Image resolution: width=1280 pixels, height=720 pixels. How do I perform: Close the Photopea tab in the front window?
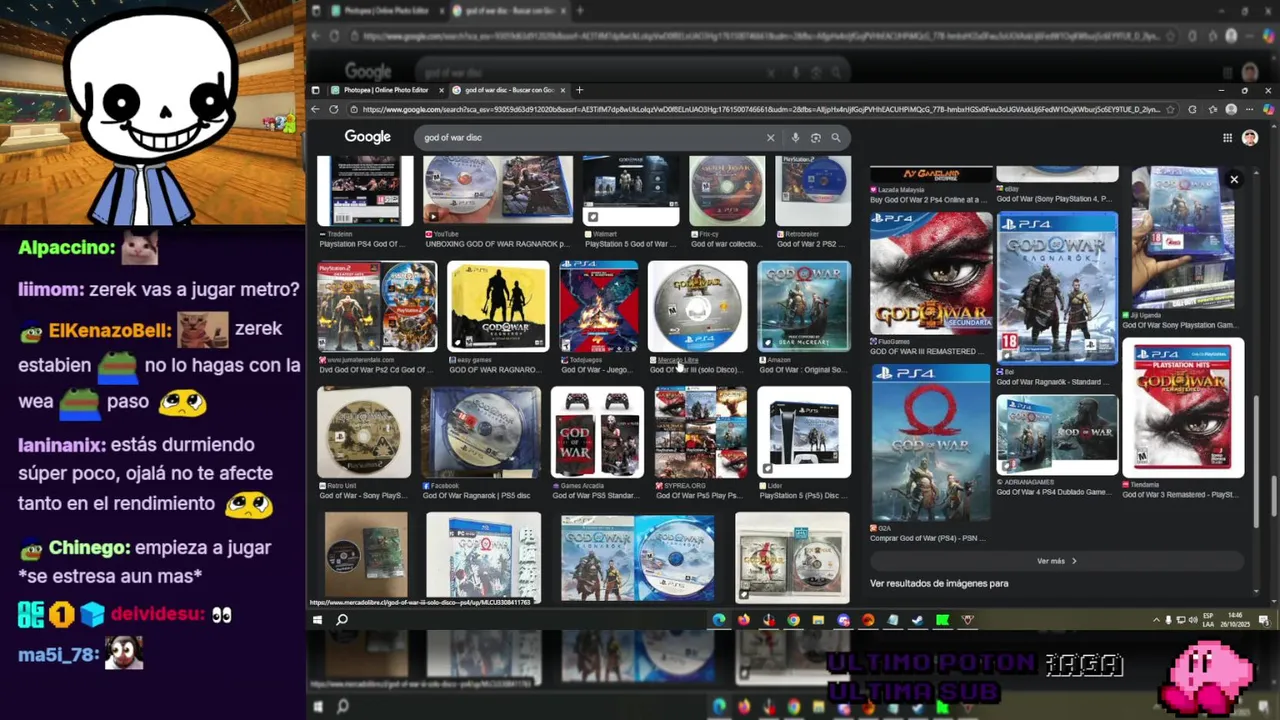441,90
